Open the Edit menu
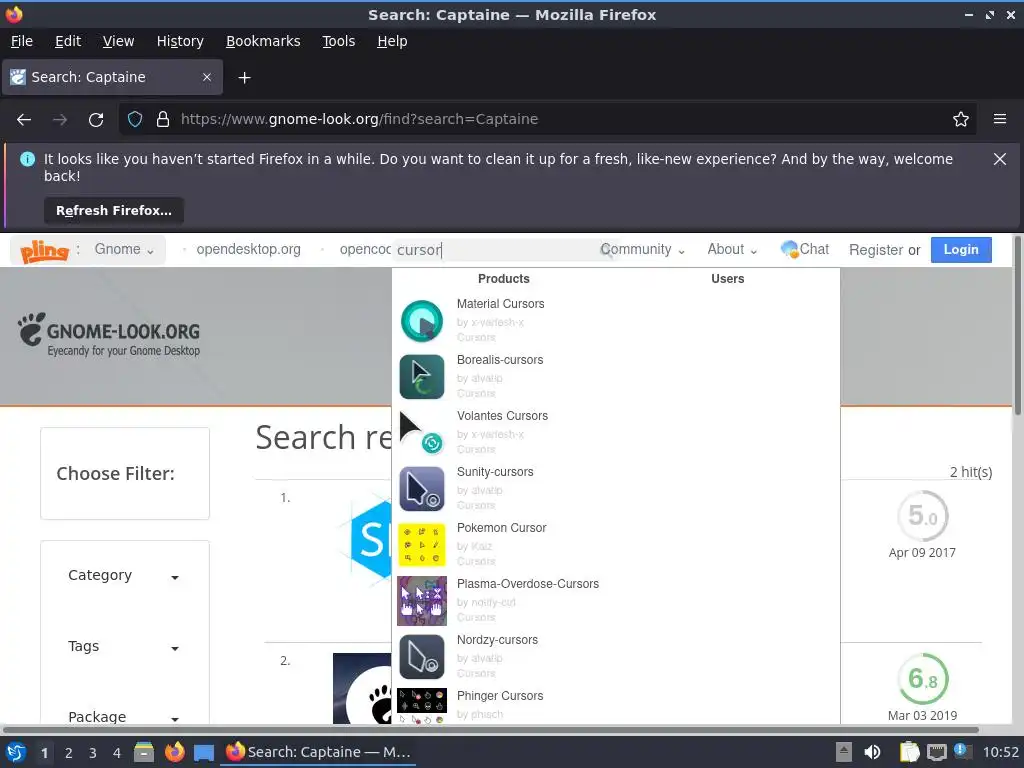This screenshot has height=768, width=1024. (x=68, y=41)
